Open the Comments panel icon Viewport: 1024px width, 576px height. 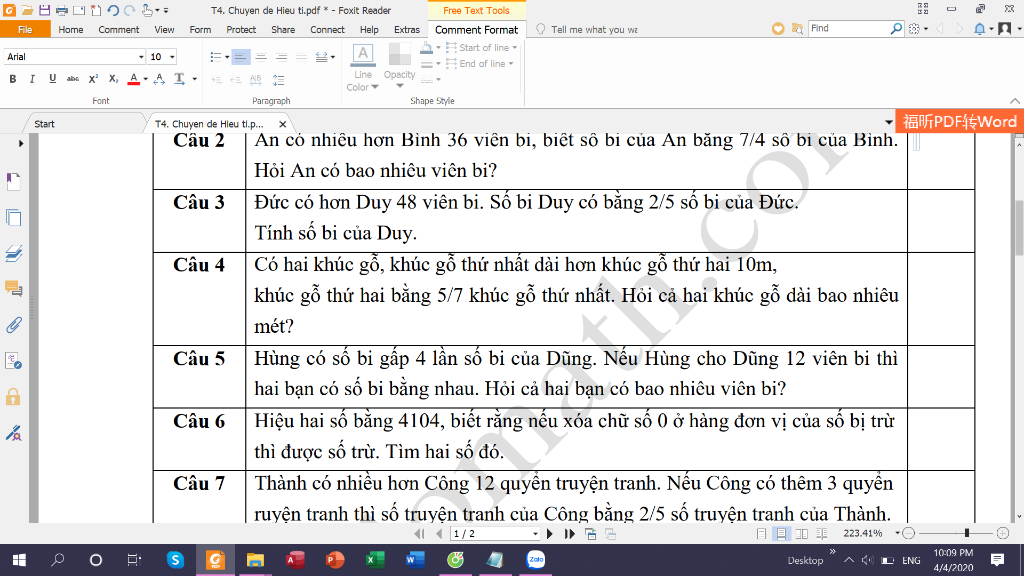(13, 289)
